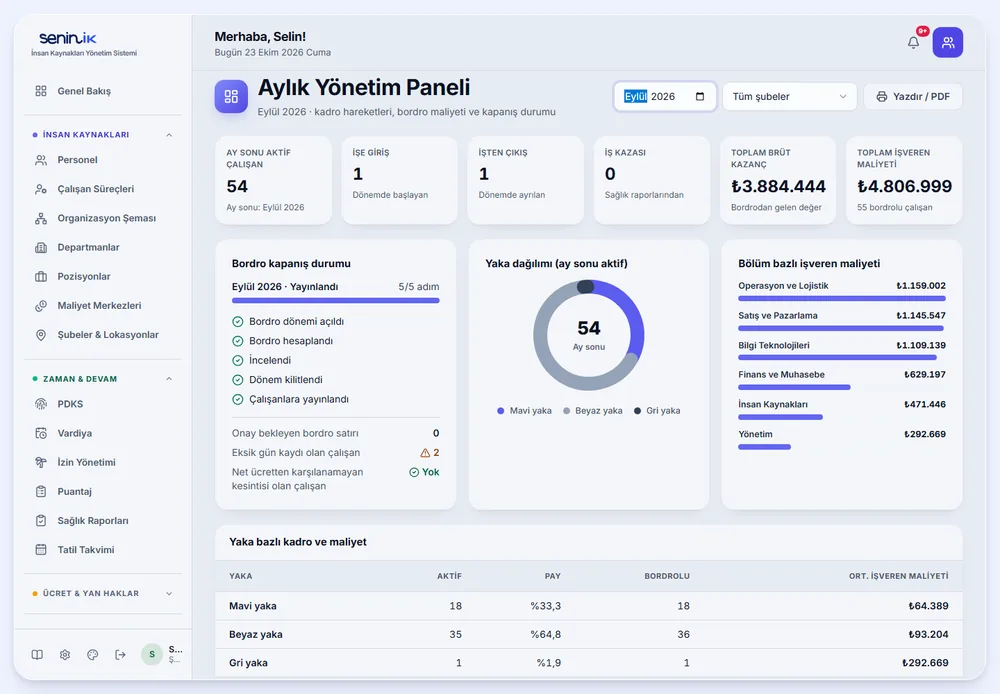Click the seninİK logo
Viewport: 1000px width, 694px height.
68,38
